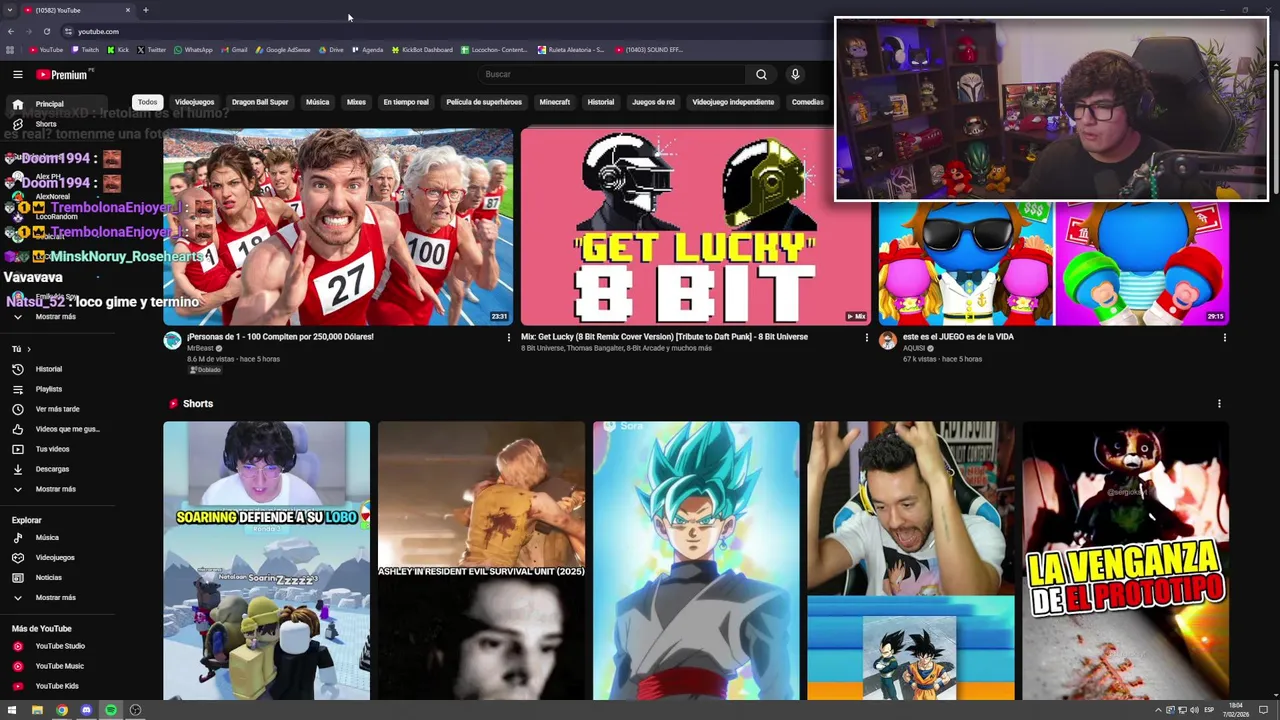The width and height of the screenshot is (1280, 720).
Task: Open Gmail bookmark
Action: pos(234,50)
